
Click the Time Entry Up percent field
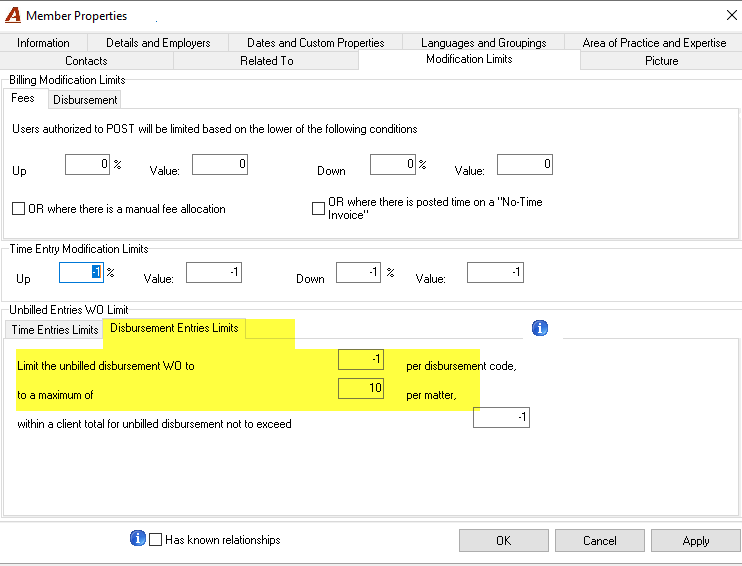81,273
